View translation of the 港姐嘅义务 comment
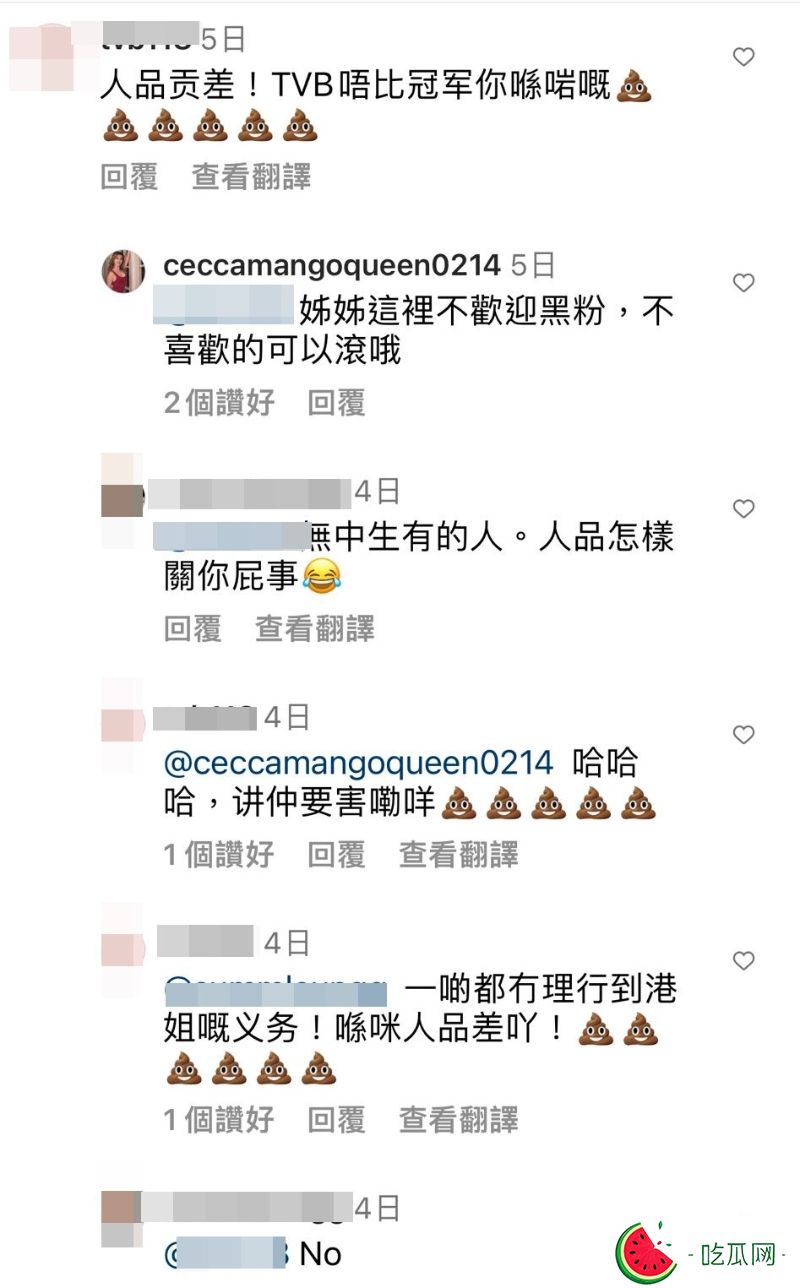Screen dimensions: 800x1288 (x=459, y=1120)
